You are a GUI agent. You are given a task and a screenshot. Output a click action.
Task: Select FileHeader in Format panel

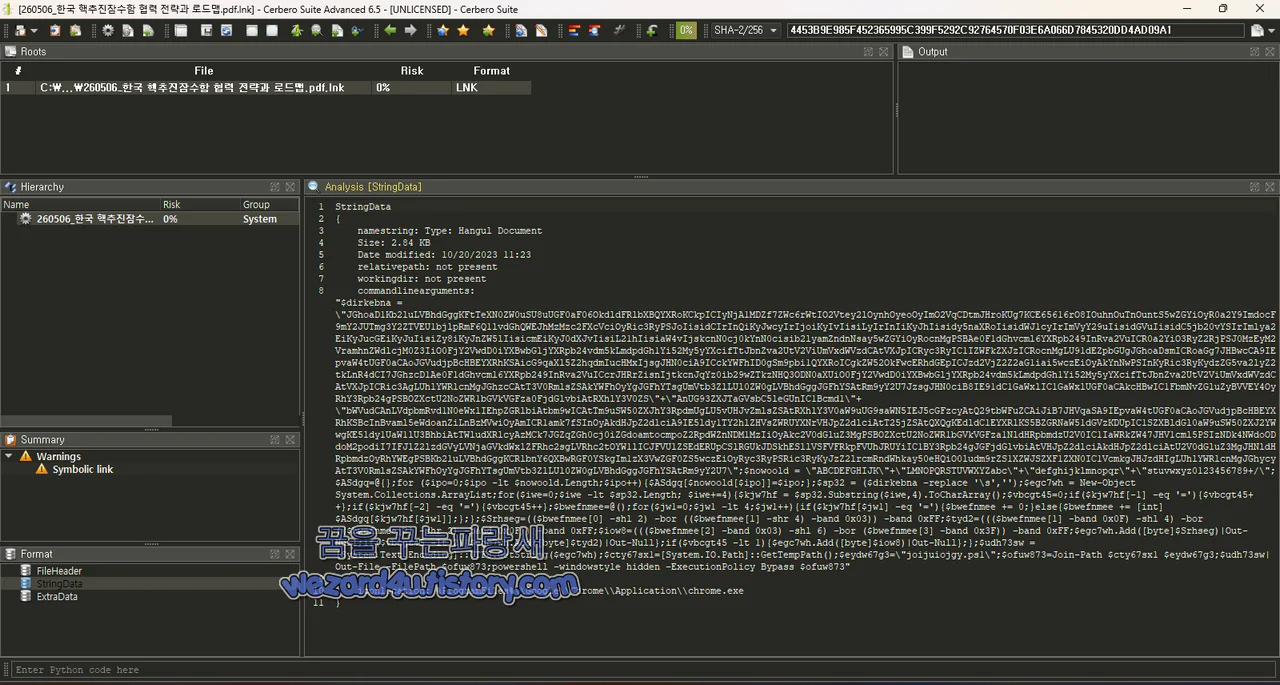coord(59,570)
